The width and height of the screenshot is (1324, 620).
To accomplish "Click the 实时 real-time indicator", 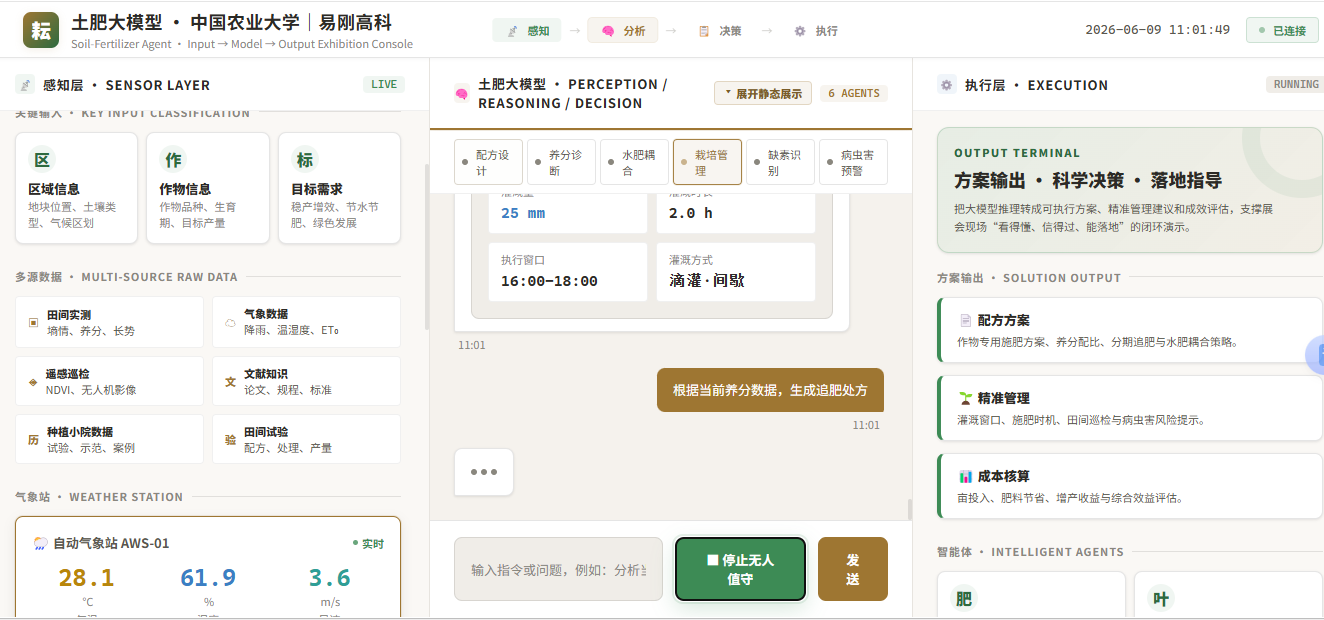I will 368,543.
